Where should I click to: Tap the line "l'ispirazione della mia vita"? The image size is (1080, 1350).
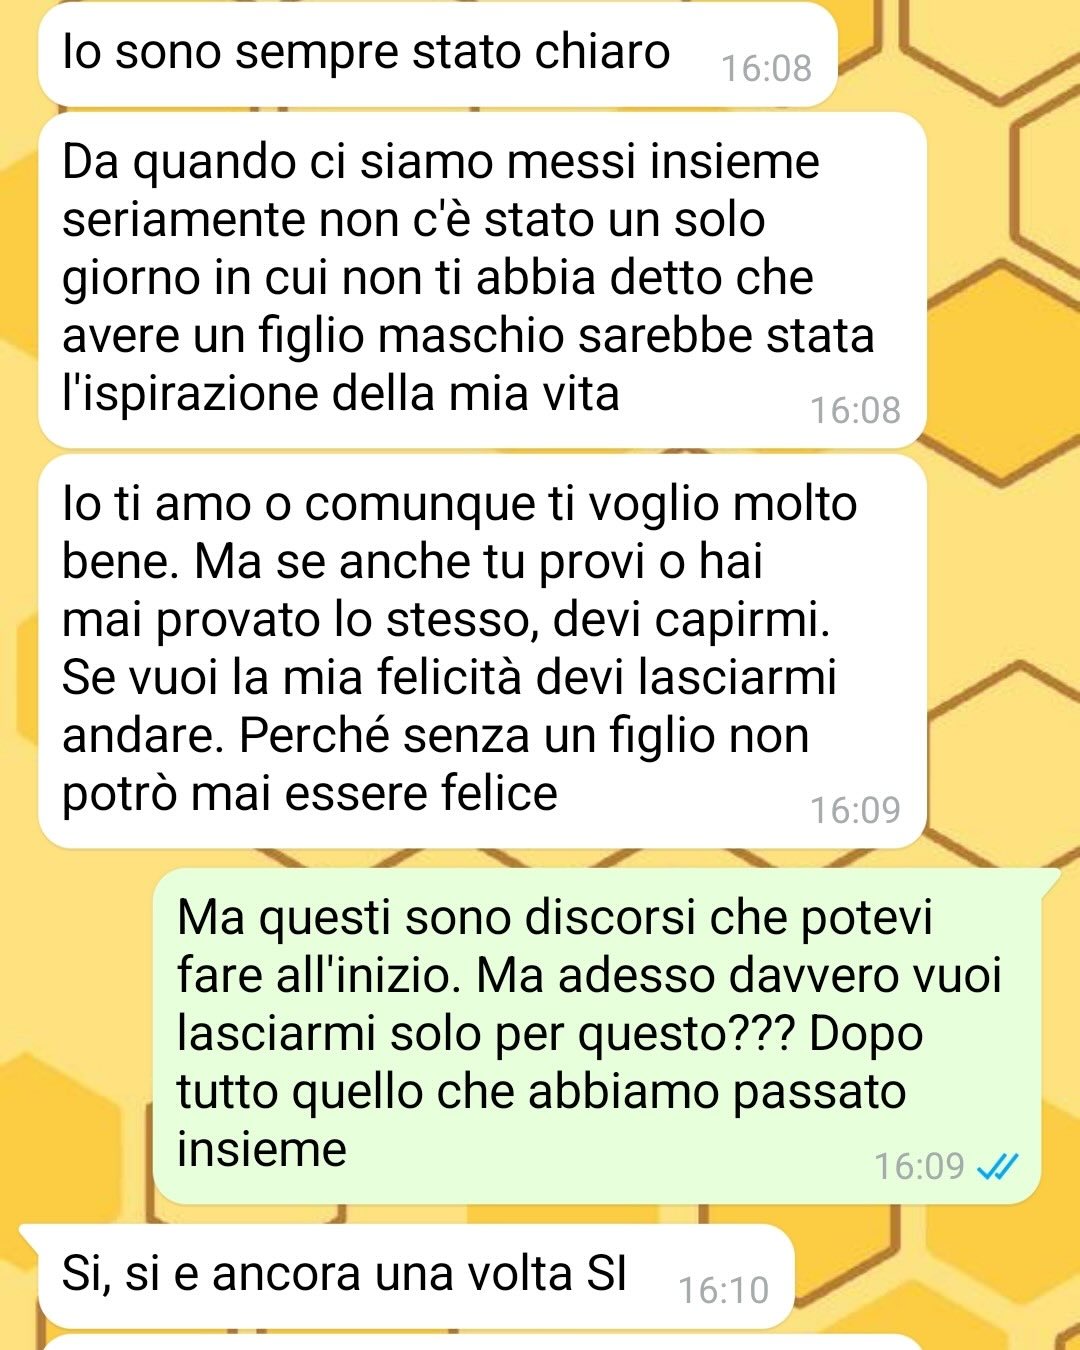pos(341,393)
